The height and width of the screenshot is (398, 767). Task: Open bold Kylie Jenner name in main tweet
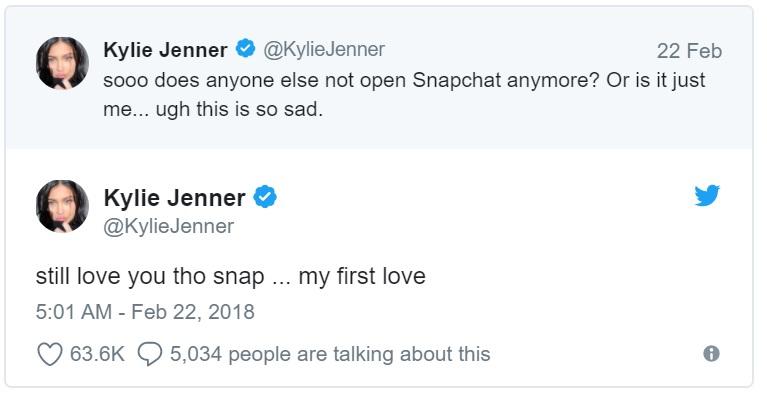point(175,198)
